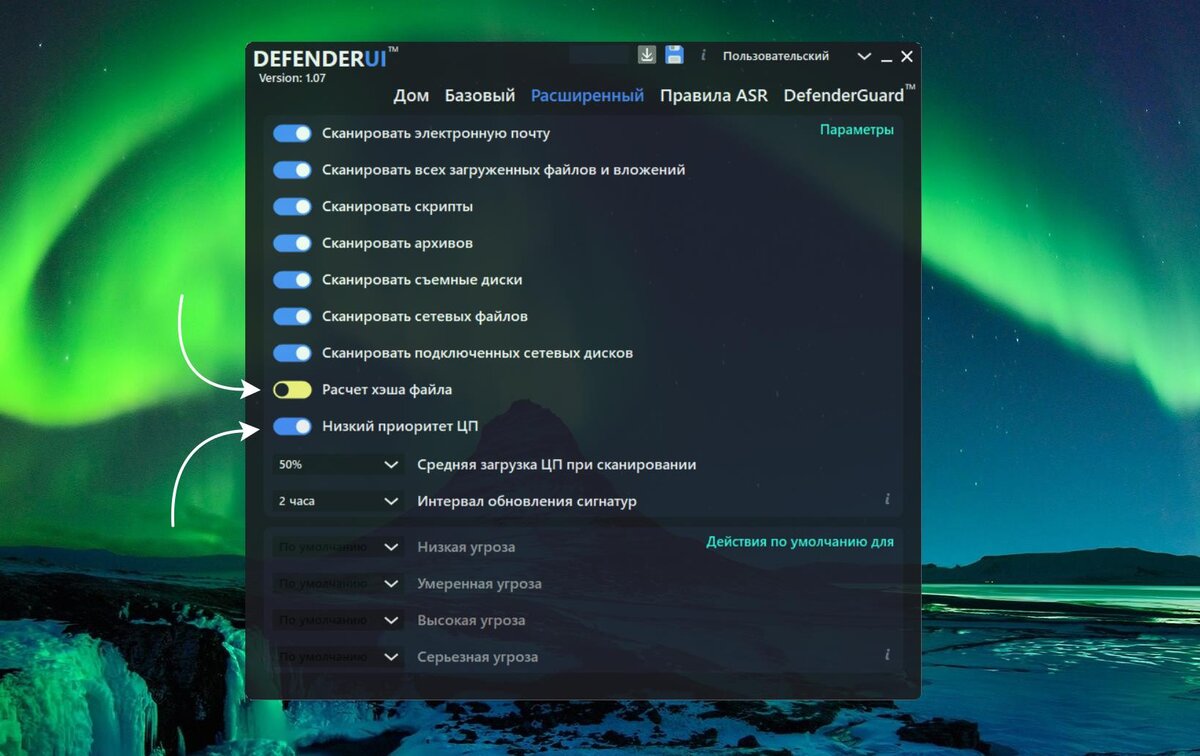Click the blue floppy disk save icon
Screen dimensions: 1200x756
(675, 55)
